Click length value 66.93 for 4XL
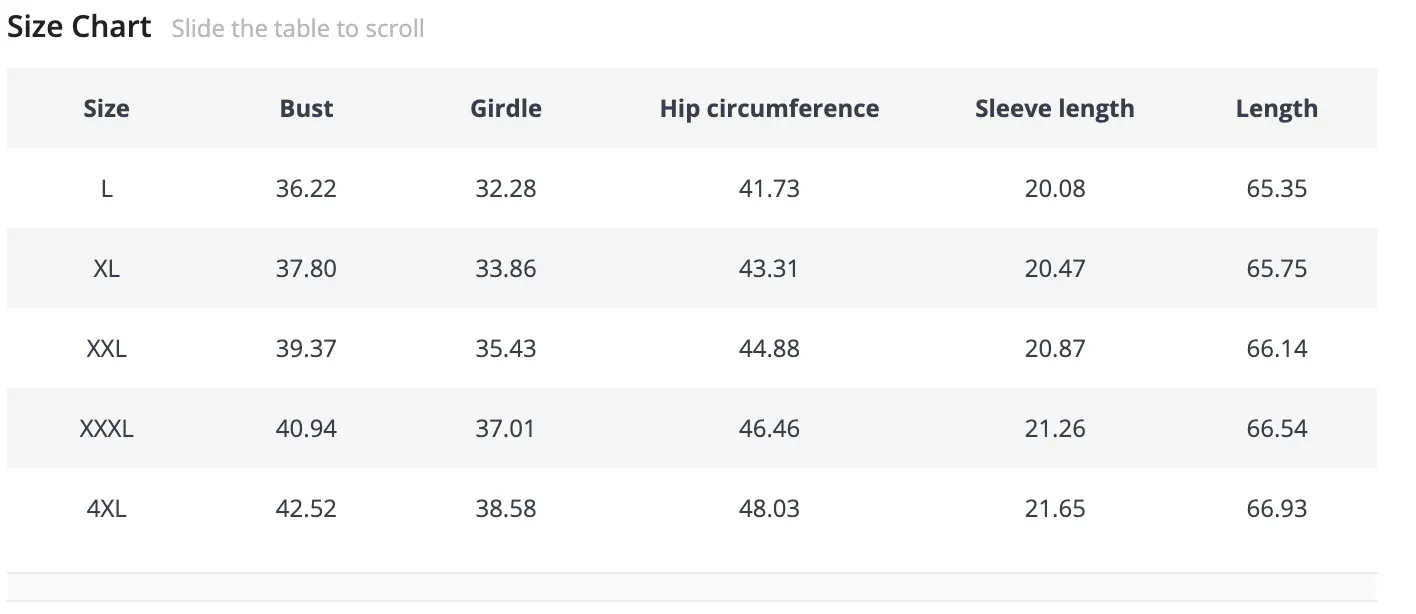Viewport: 1416px width, 614px height. [x=1277, y=508]
